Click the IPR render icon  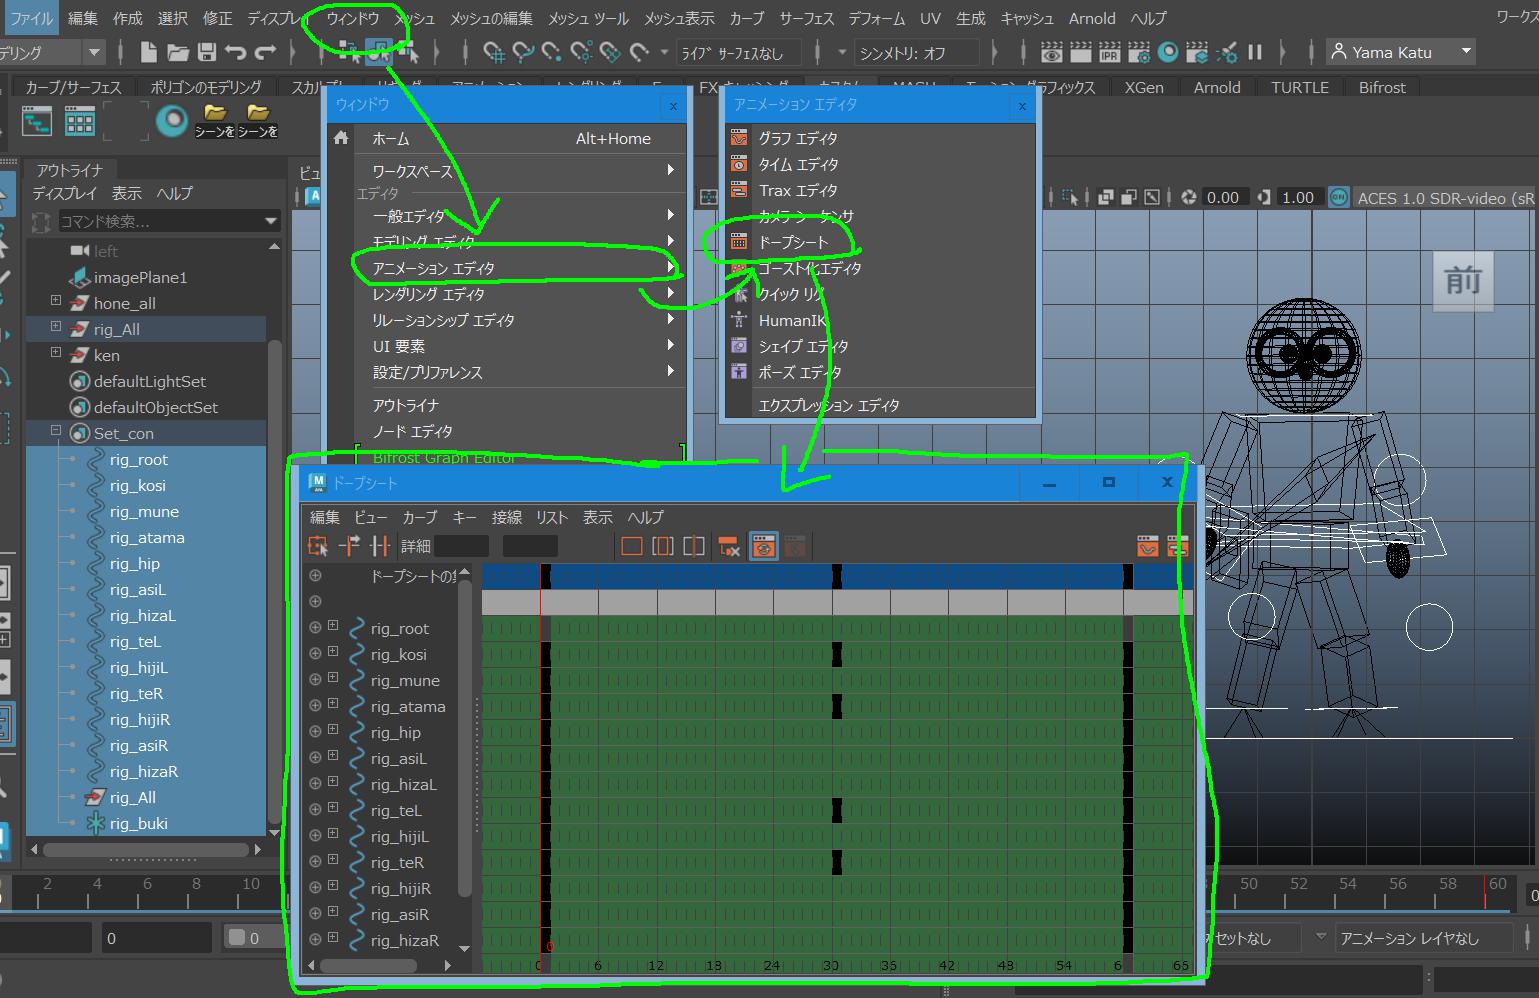(x=1110, y=52)
